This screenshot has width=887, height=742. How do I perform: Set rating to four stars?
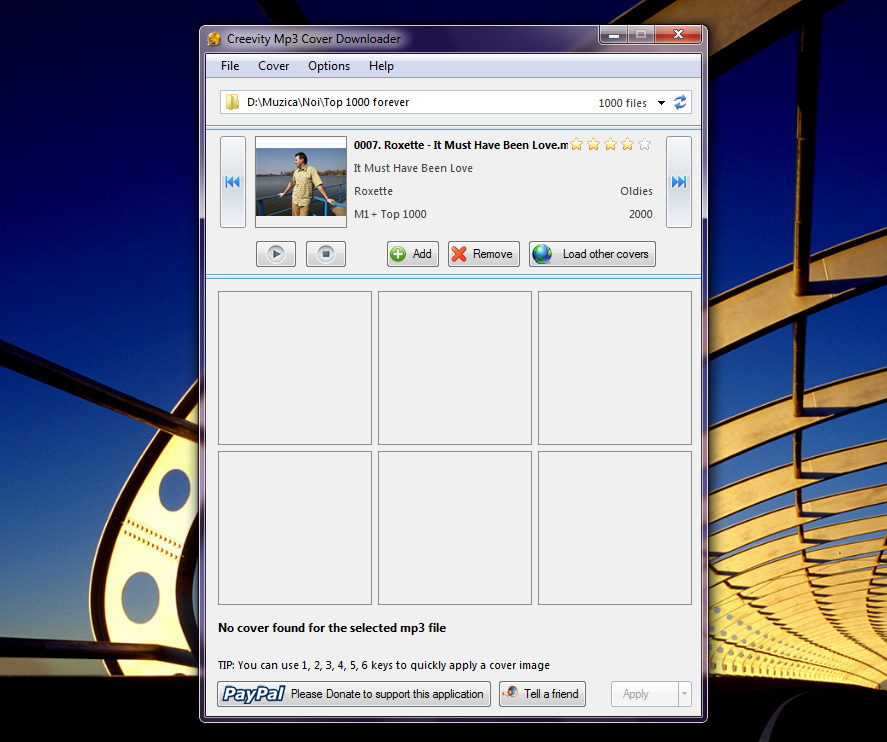627,145
